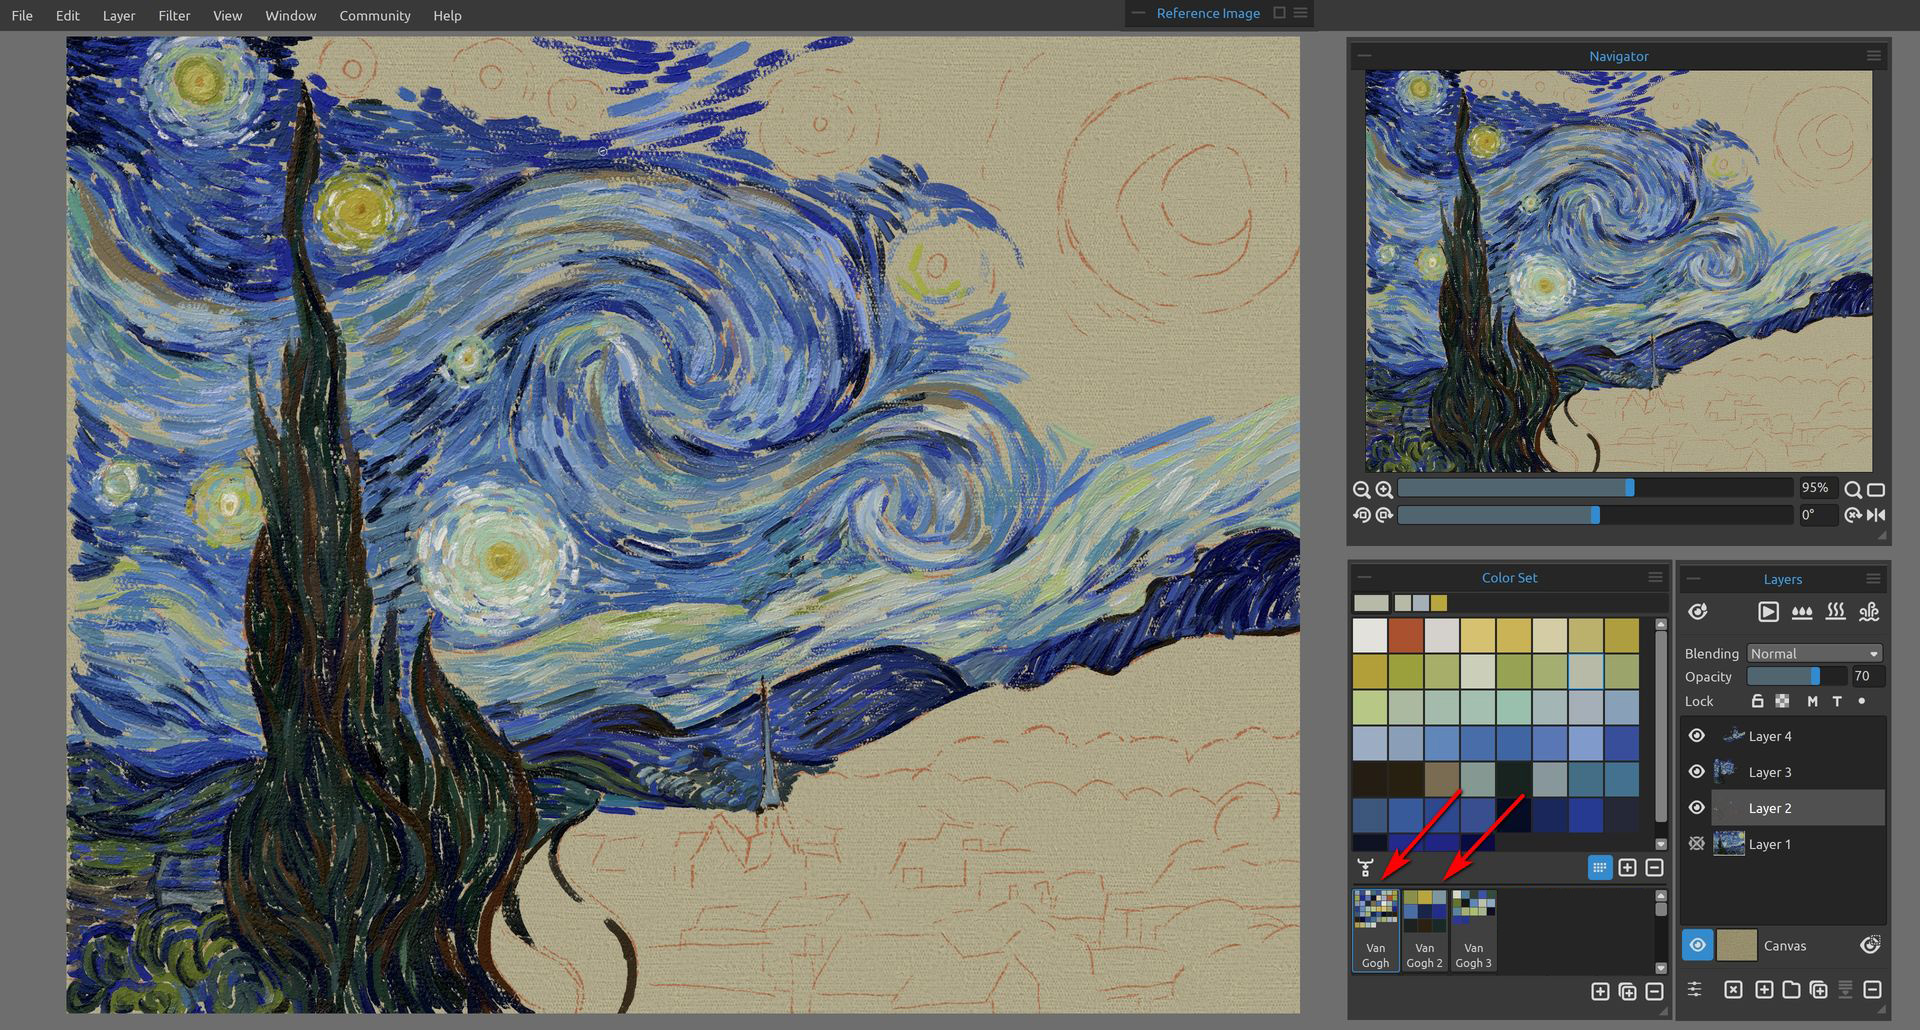The width and height of the screenshot is (1920, 1030).
Task: Toggle the M lock option
Action: 1812,702
